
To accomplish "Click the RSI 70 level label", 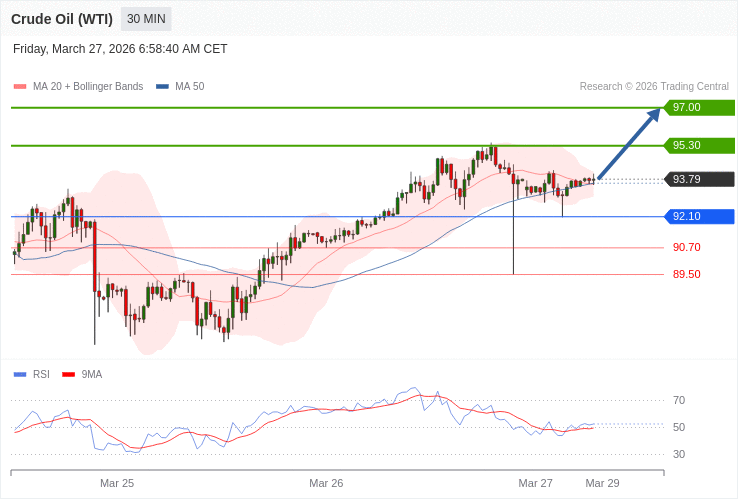I will 679,400.
